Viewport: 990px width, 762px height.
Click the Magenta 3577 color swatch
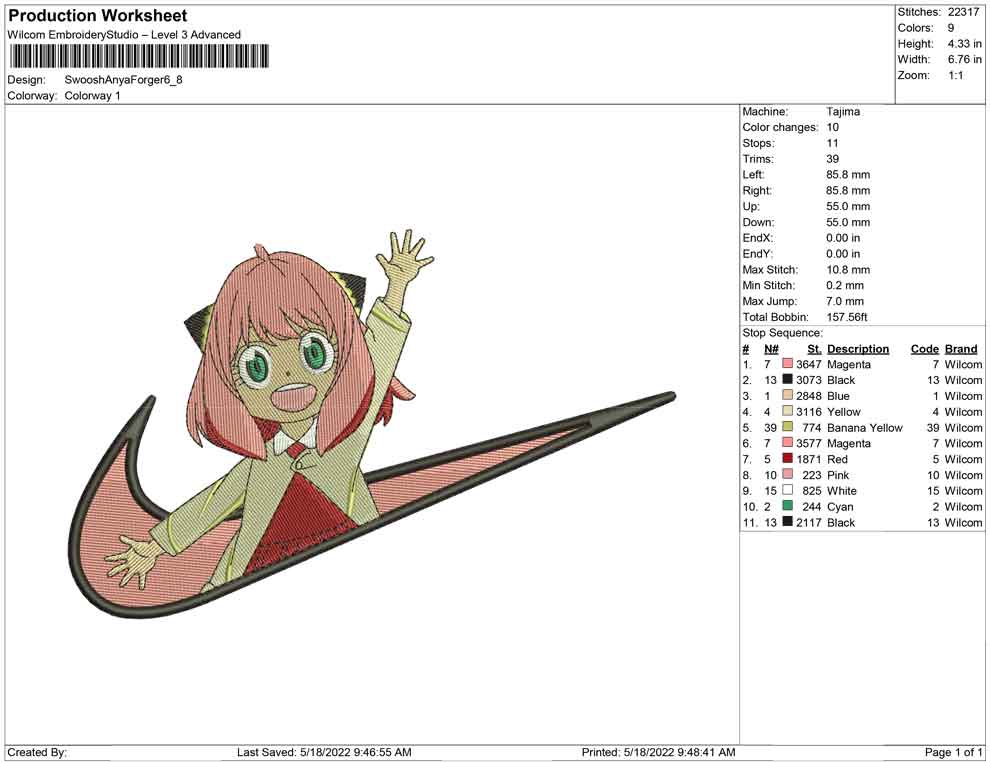(x=787, y=443)
